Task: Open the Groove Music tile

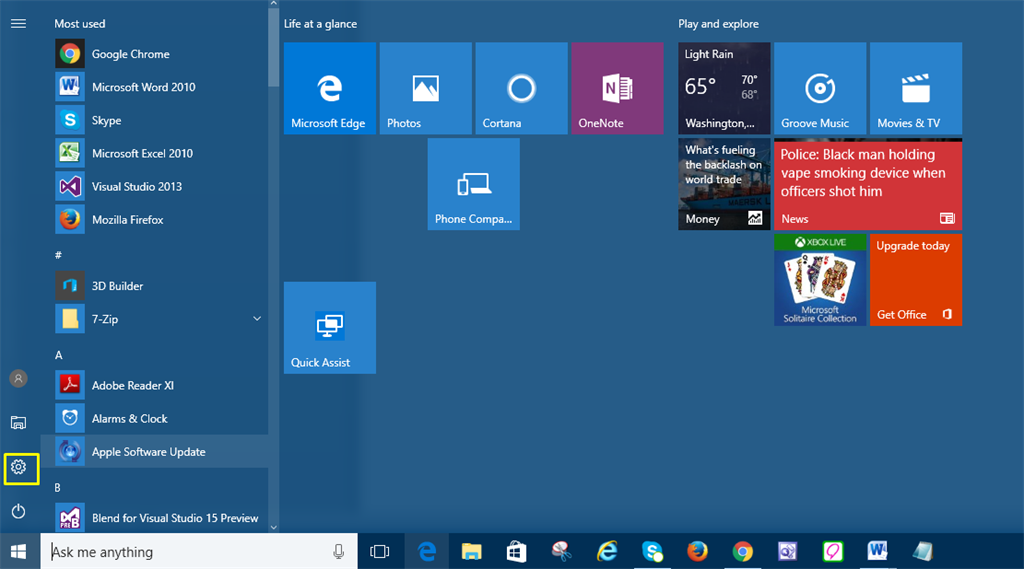Action: [819, 88]
